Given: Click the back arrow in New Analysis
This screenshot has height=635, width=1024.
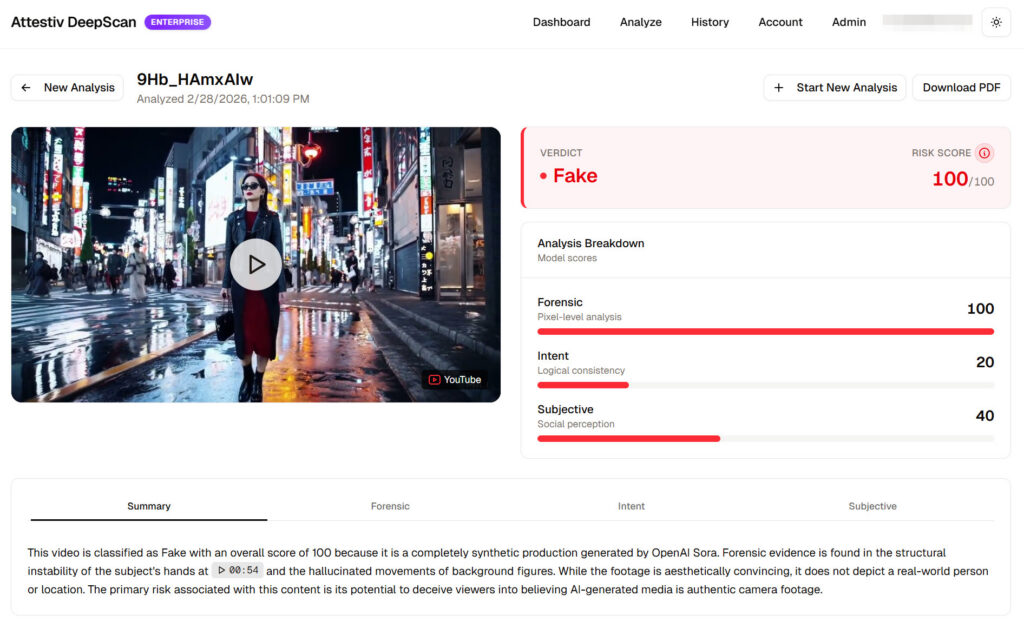Looking at the screenshot, I should (26, 88).
